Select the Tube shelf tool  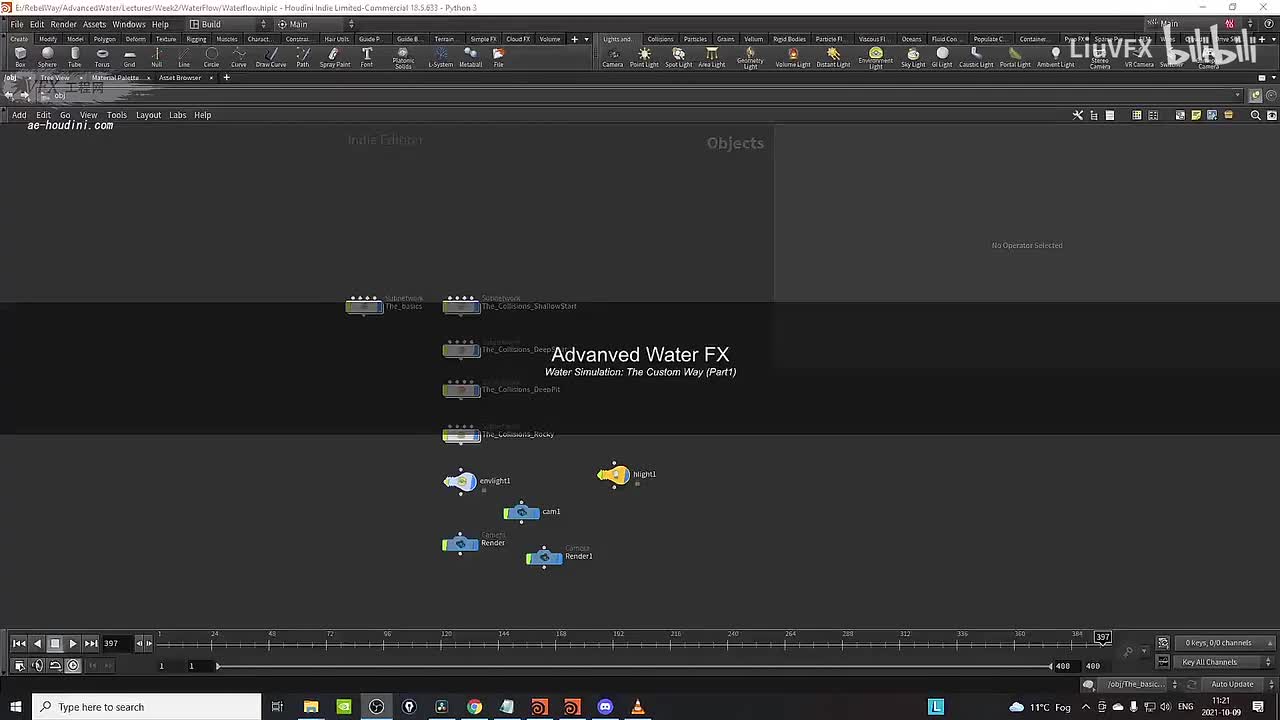(75, 57)
